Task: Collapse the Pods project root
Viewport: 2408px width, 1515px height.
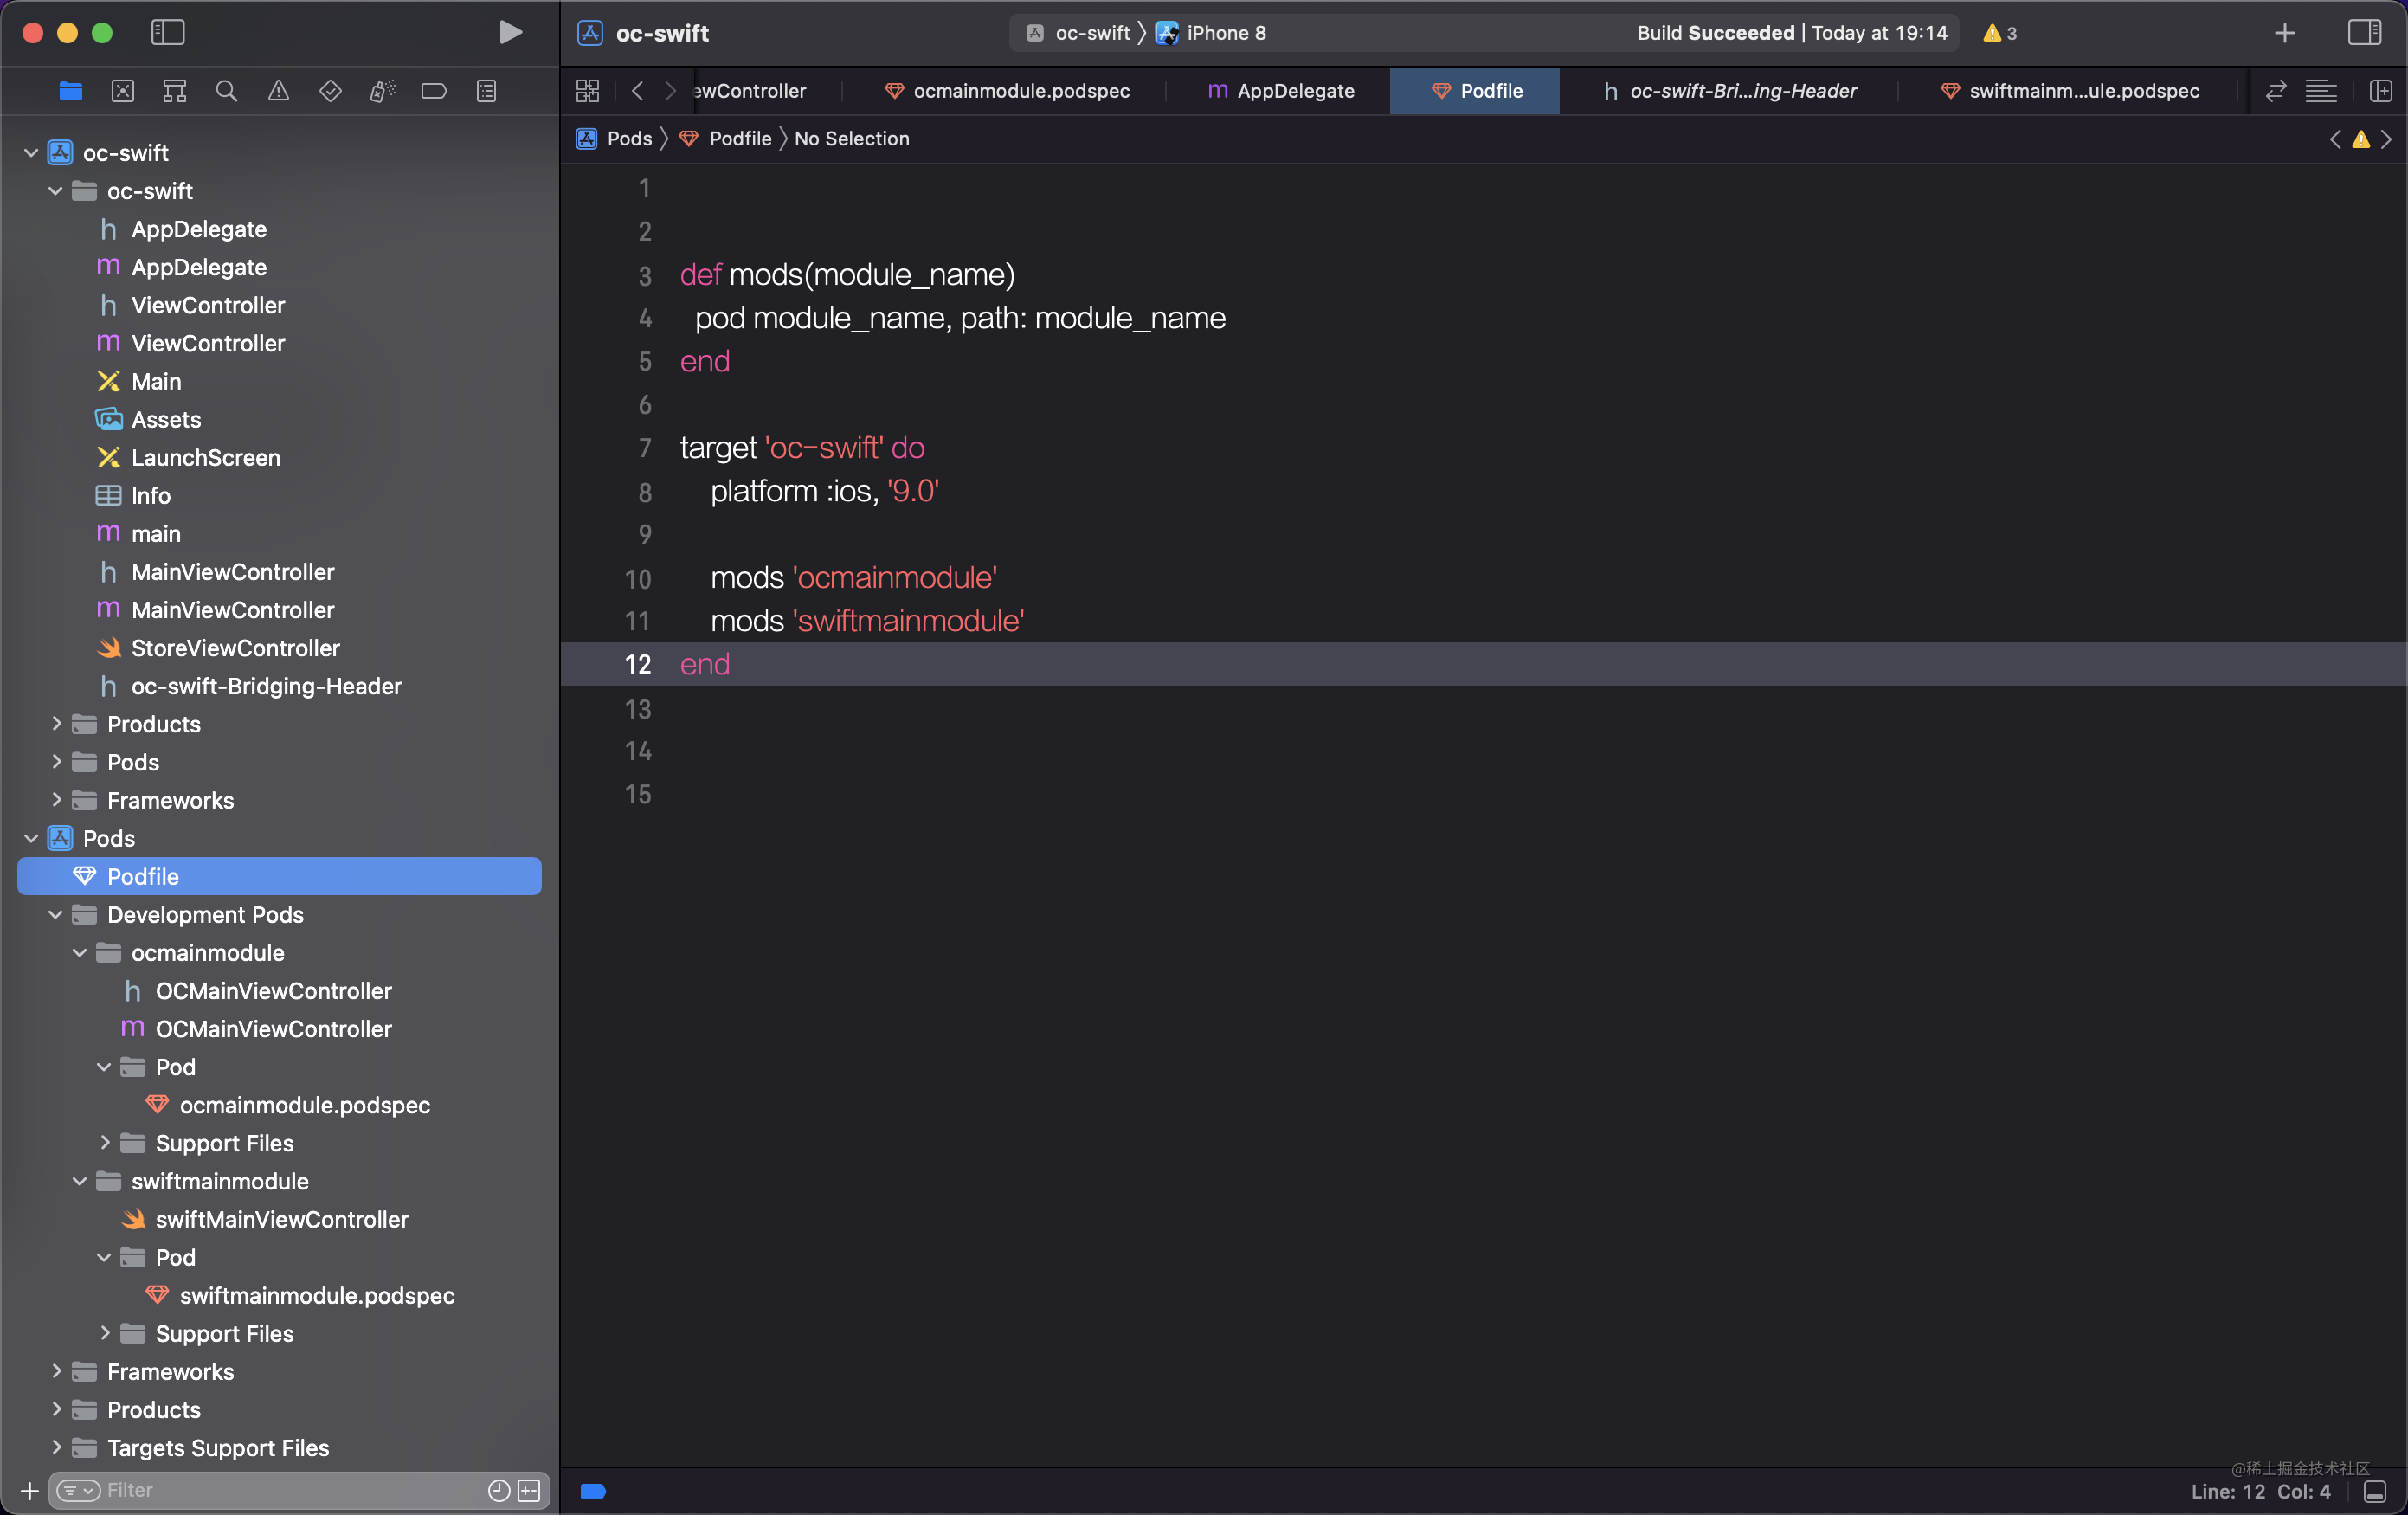Action: [x=31, y=838]
